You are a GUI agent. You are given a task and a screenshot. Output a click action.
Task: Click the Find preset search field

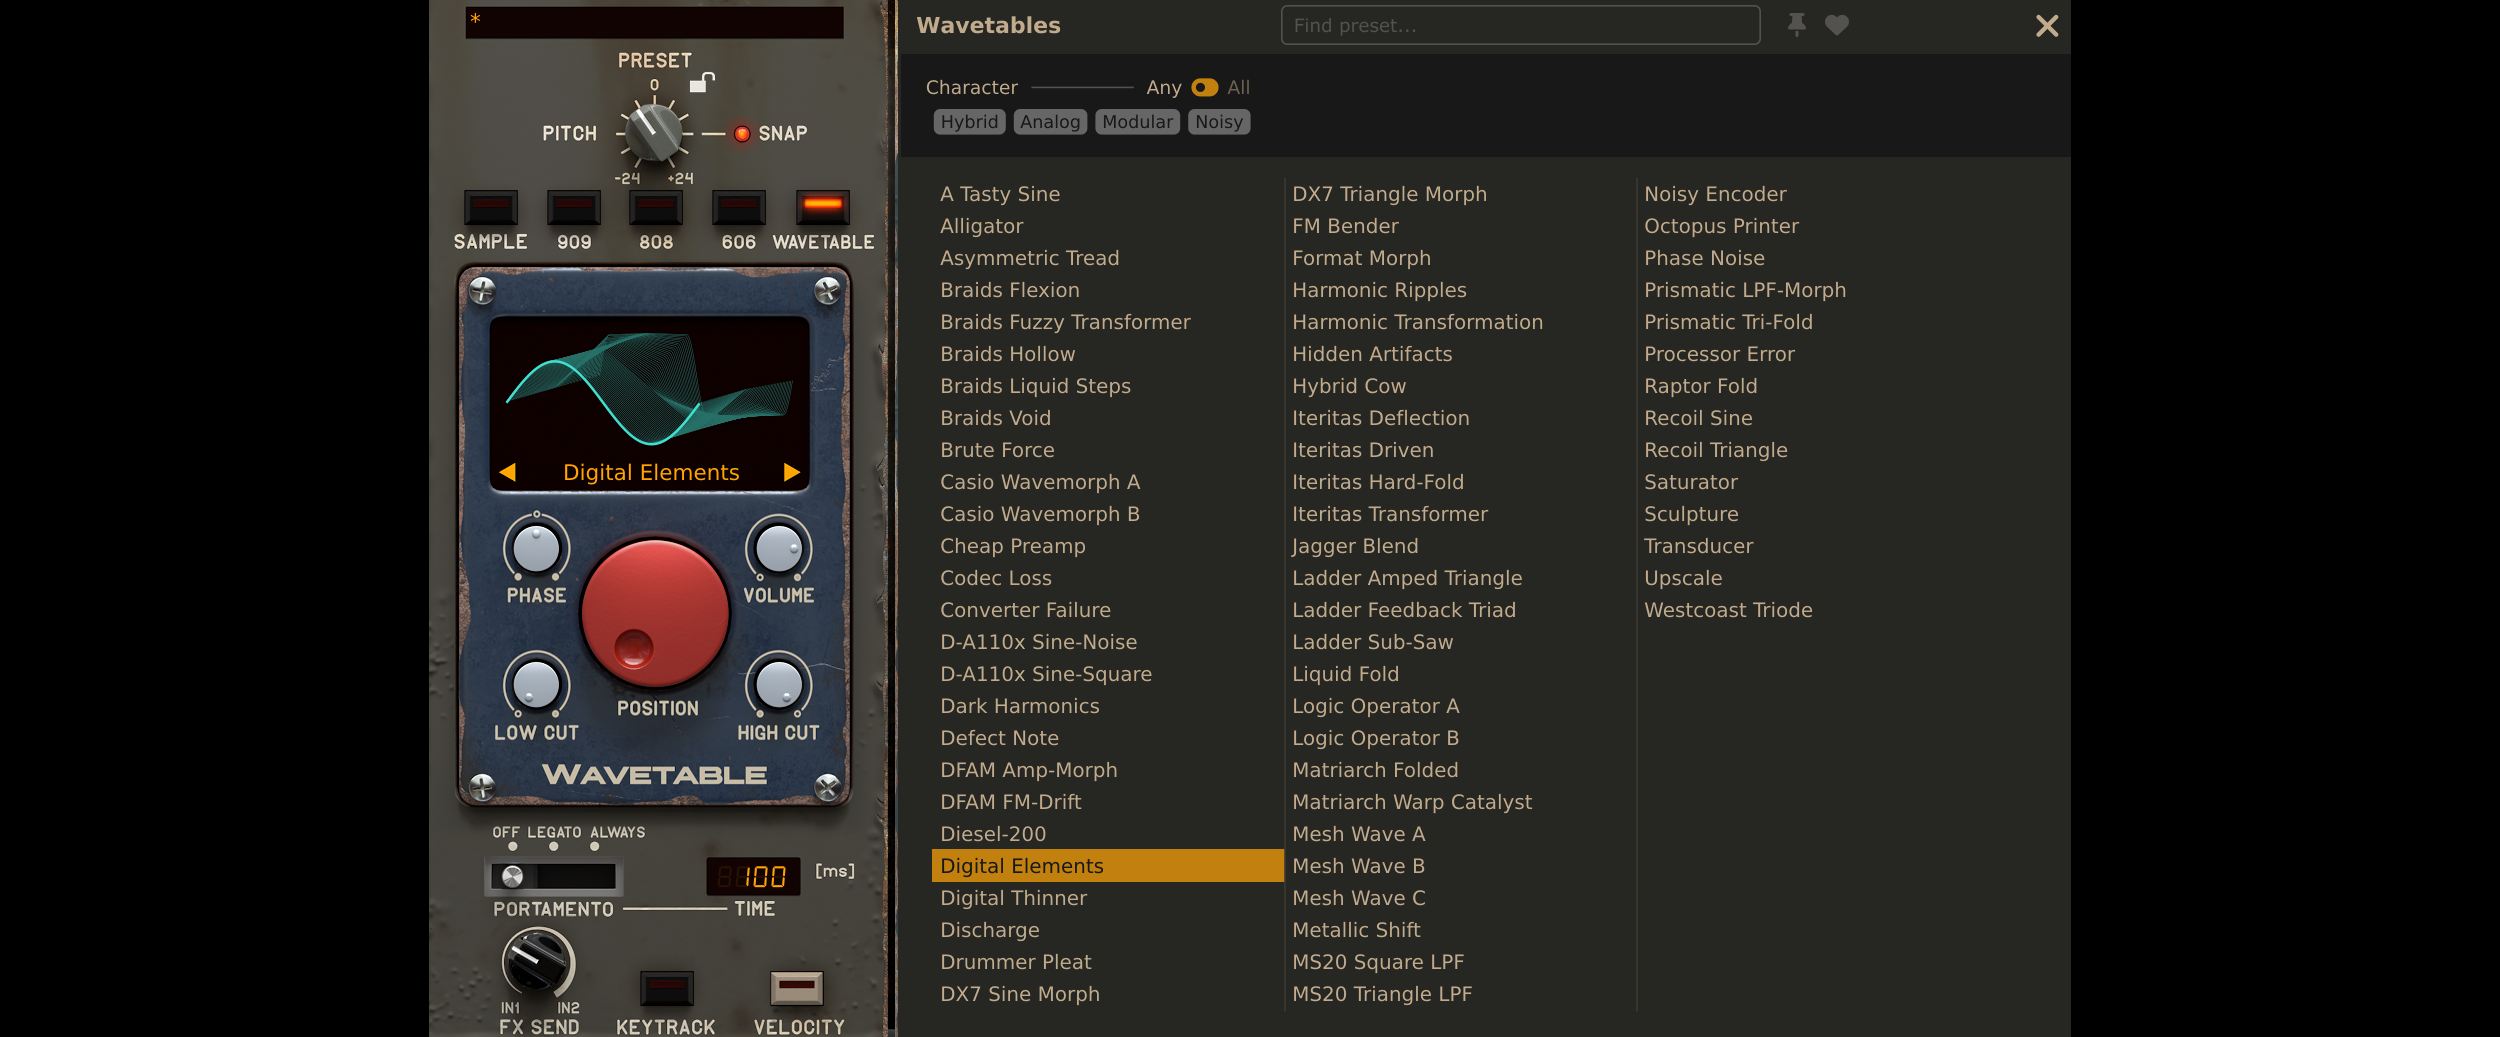pos(1520,25)
